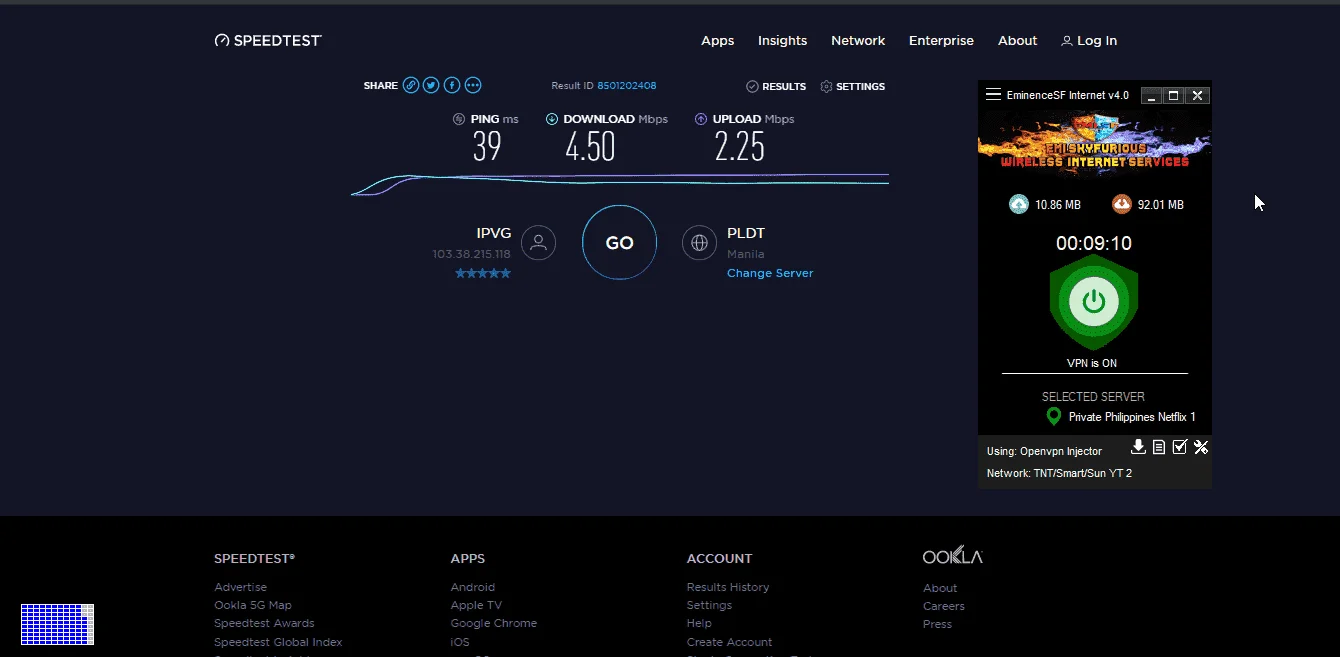Click the ping value 39
1340x657 pixels.
487,147
